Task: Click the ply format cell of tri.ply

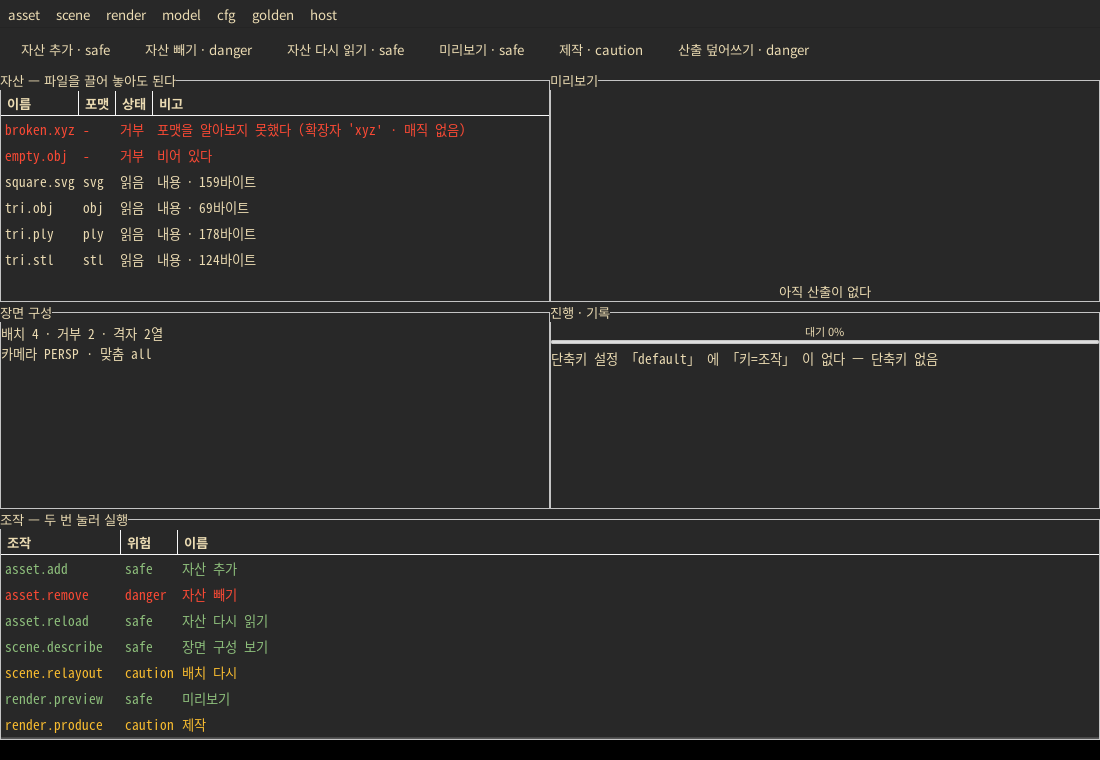Action: pos(93,234)
